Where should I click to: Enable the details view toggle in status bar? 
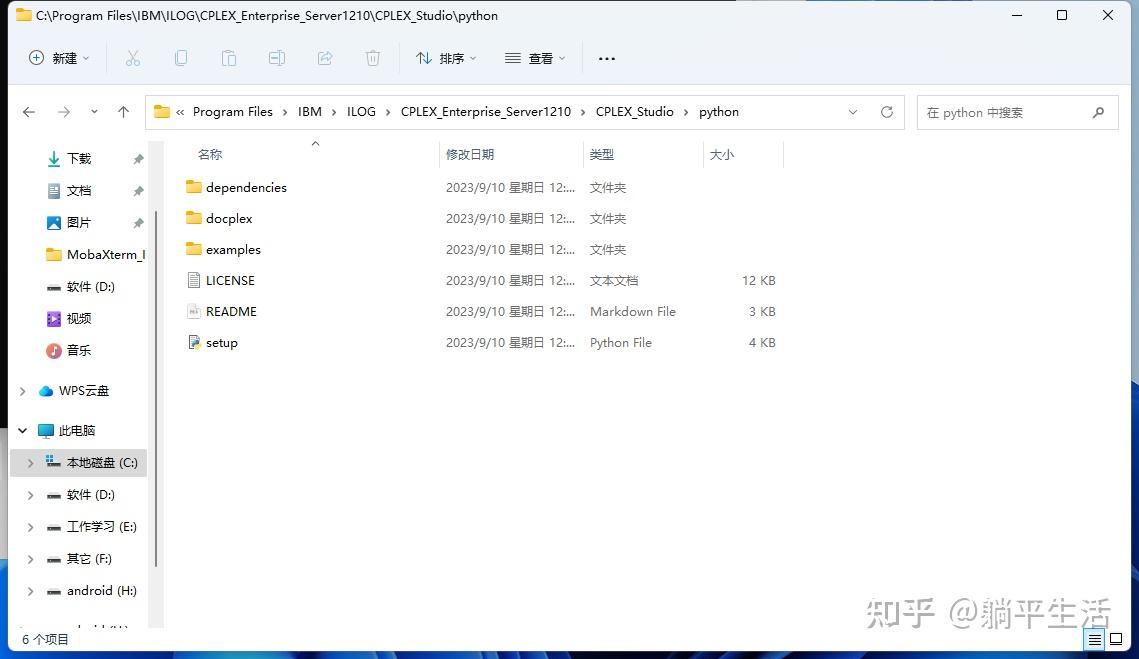[x=1094, y=640]
